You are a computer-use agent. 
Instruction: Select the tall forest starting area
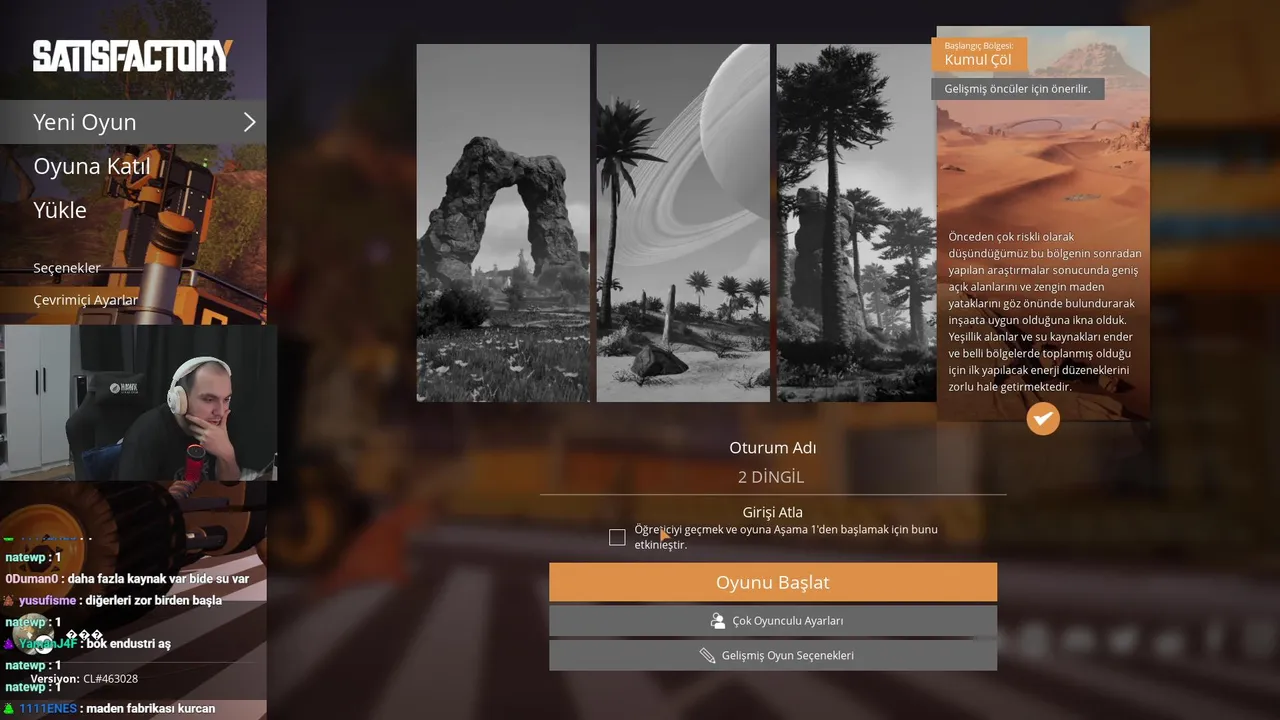click(x=856, y=223)
